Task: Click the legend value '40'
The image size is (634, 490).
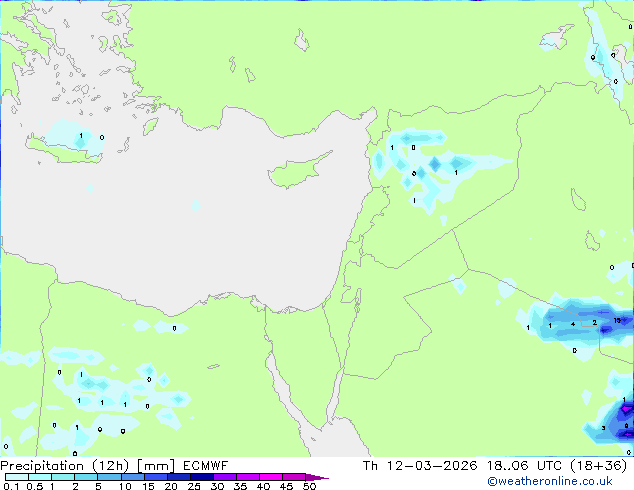Action: tap(263, 486)
